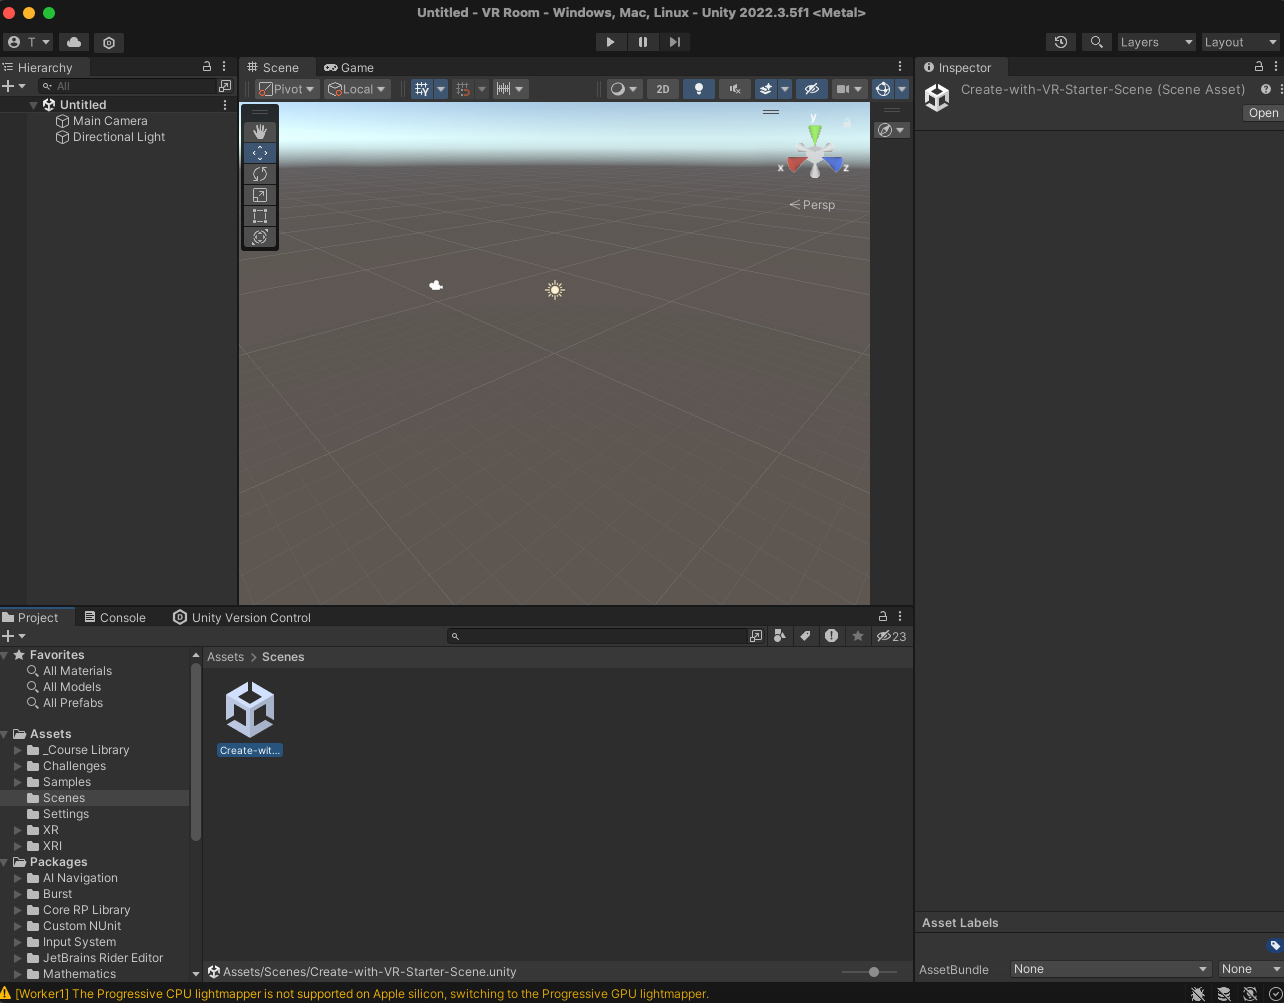Click the Open button in Inspector
Image resolution: width=1284 pixels, height=1003 pixels.
[x=1263, y=113]
